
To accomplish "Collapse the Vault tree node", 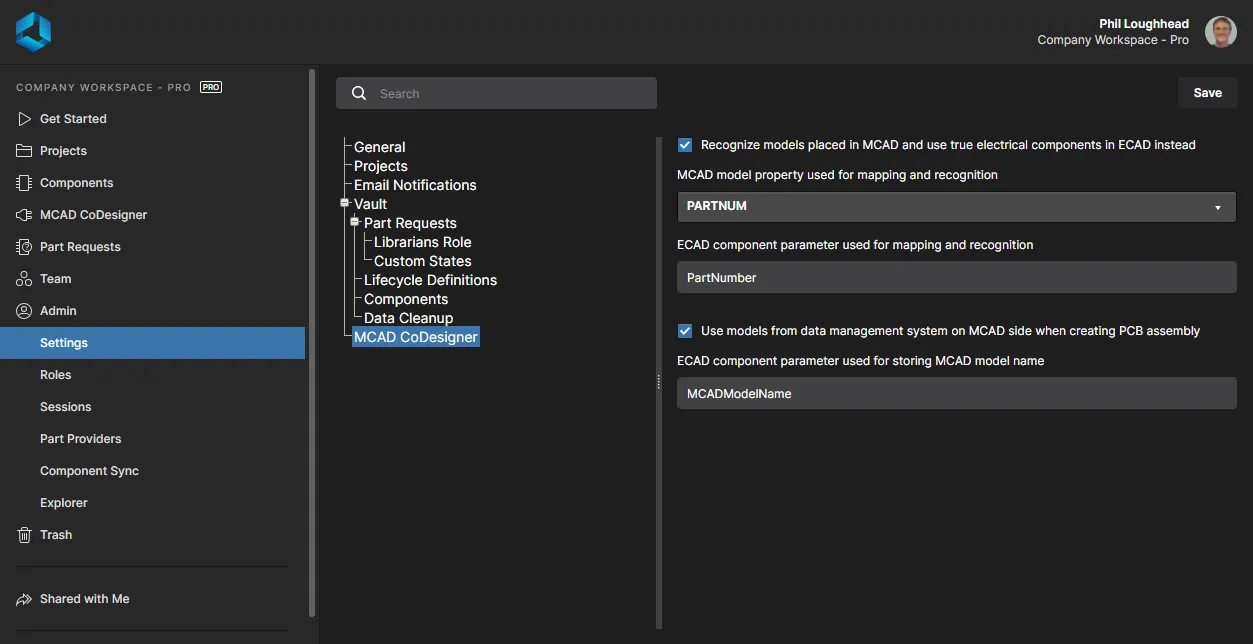I will (x=345, y=203).
